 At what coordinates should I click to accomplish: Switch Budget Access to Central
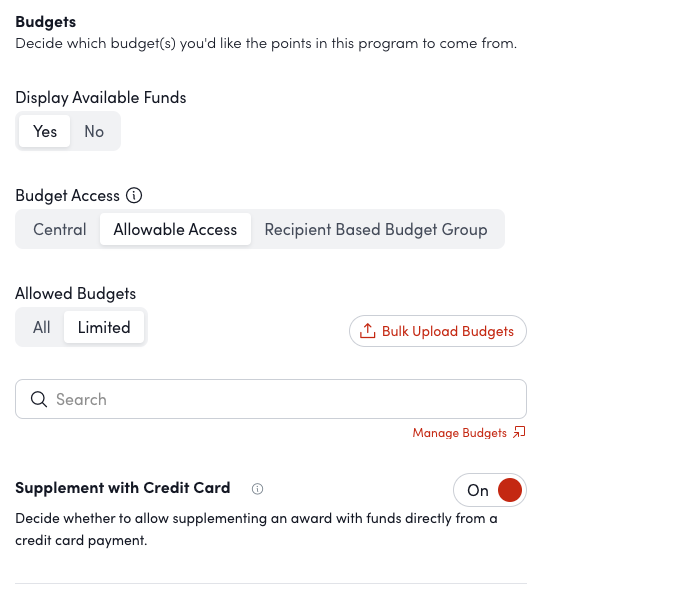point(60,229)
